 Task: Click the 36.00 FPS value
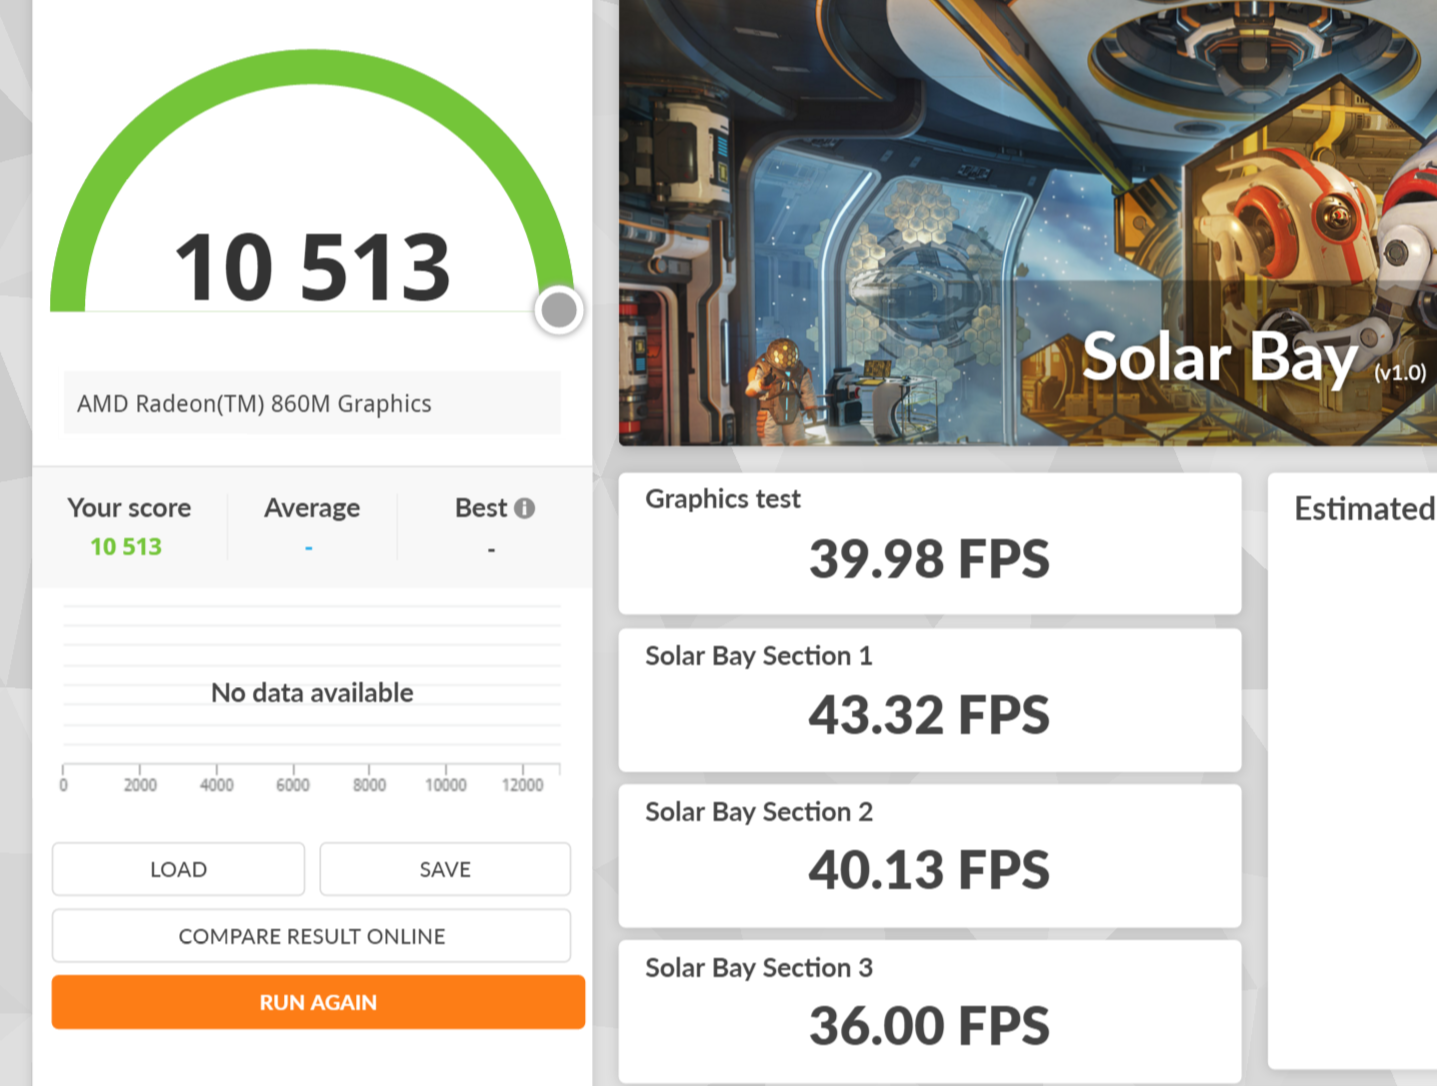pyautogui.click(x=929, y=1026)
